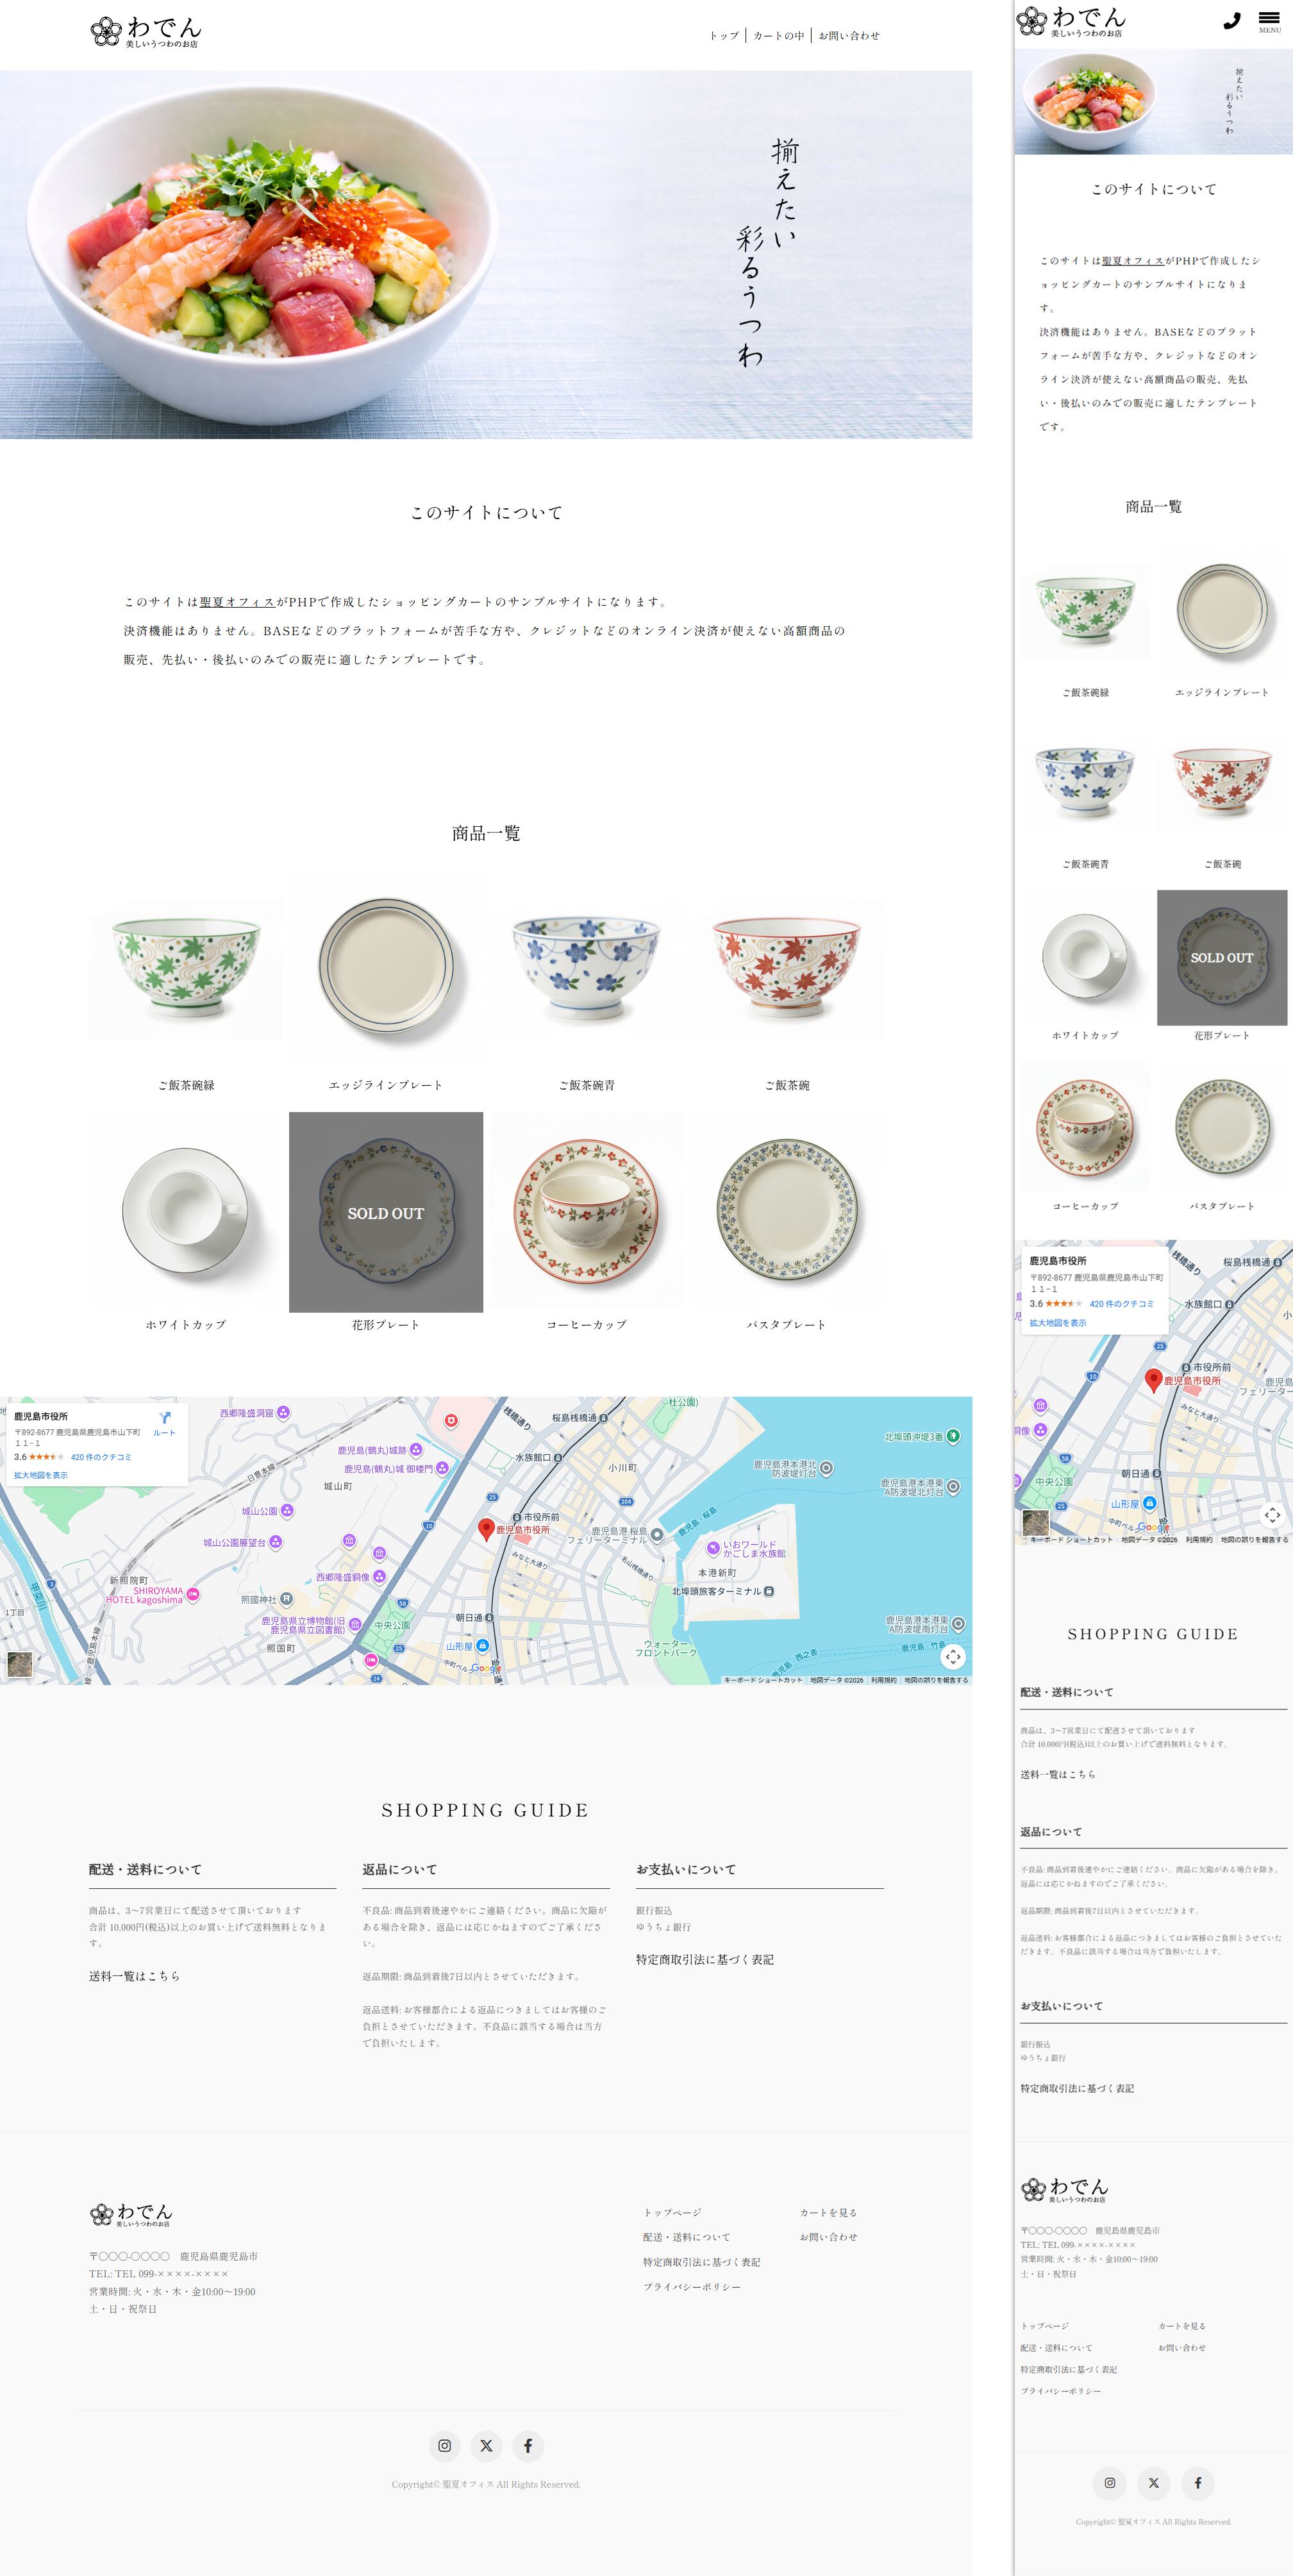Open お問い合わせ in the header navigation
This screenshot has width=1293, height=2576.
[x=849, y=36]
